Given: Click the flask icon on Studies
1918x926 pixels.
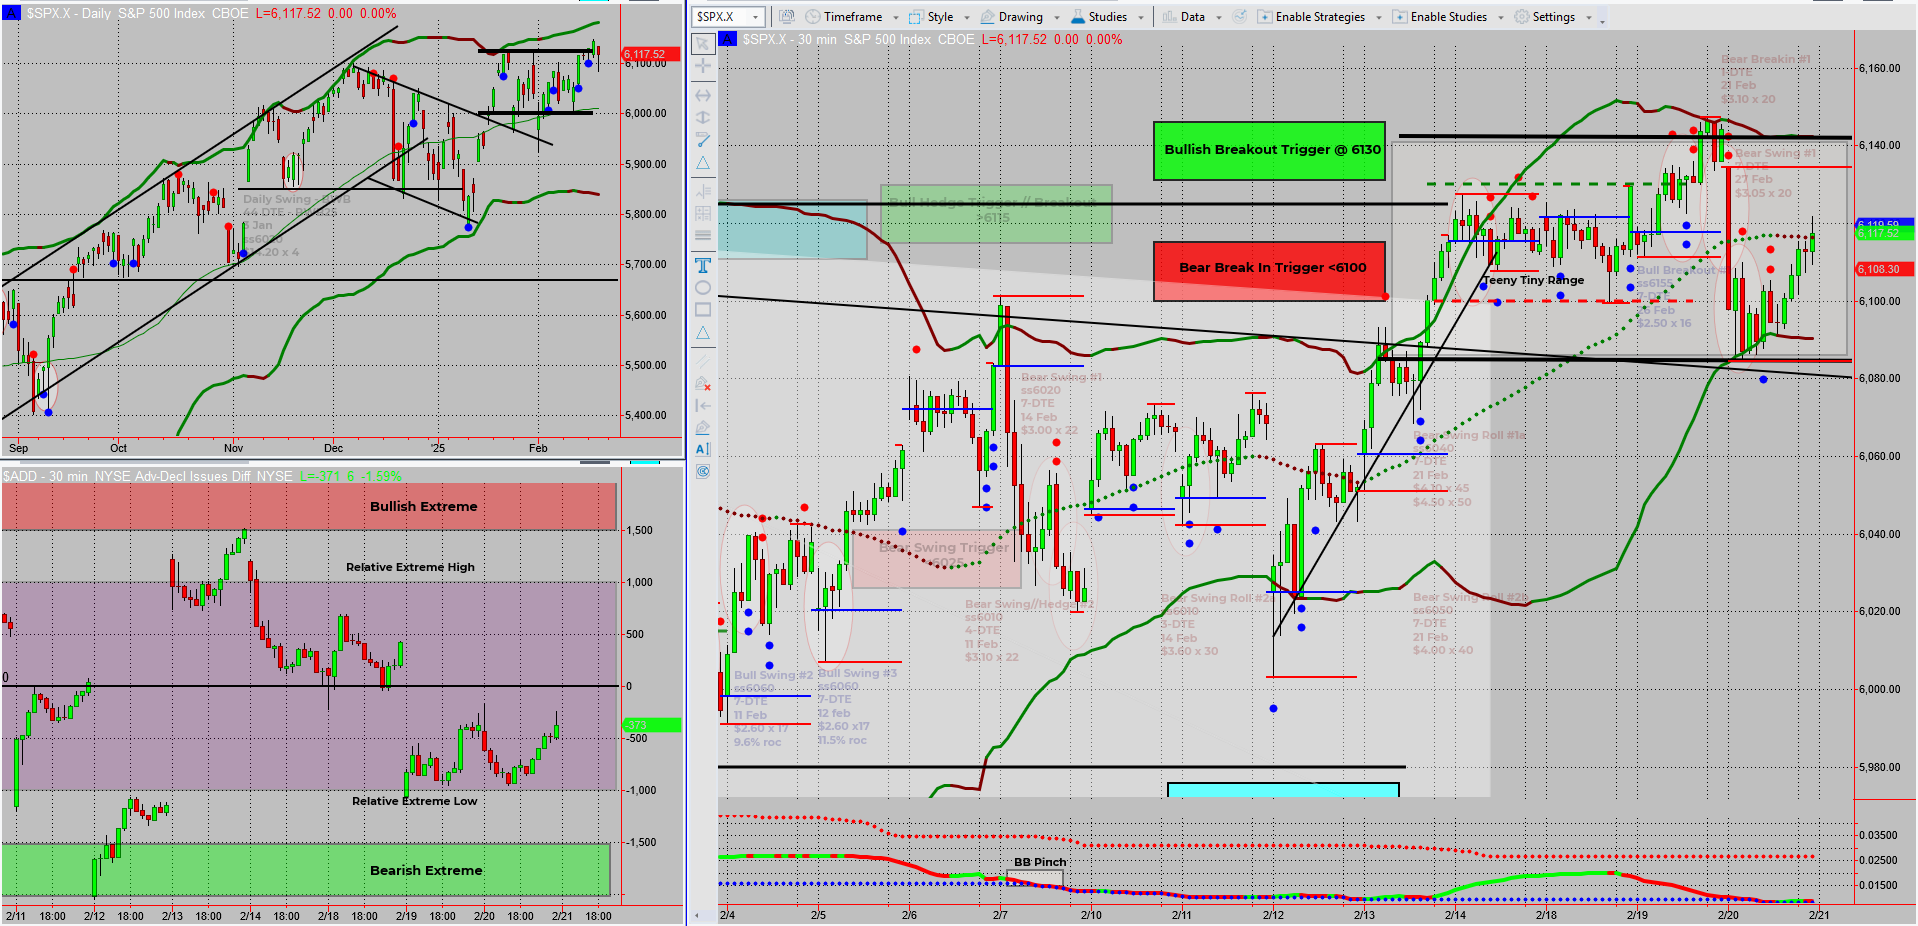Looking at the screenshot, I should coord(1078,17).
